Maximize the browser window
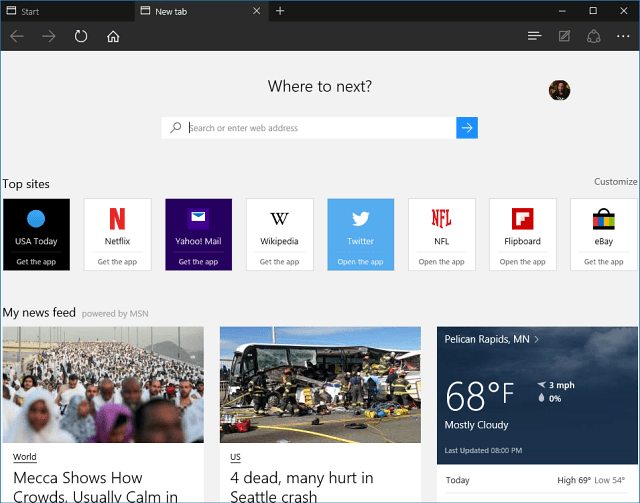Viewport: 640px width, 503px height. [x=593, y=11]
